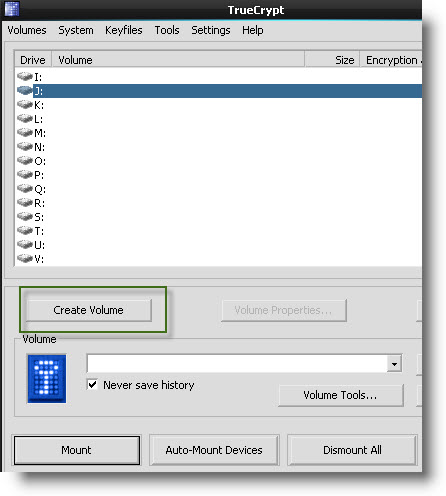Click the Create Volume button
Screen dimensions: 446x496
coord(89,310)
